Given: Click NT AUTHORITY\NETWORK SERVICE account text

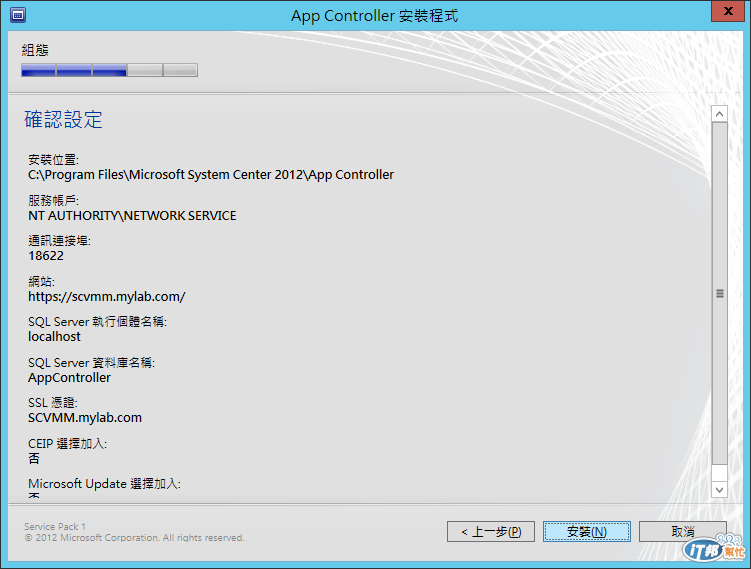Looking at the screenshot, I should (132, 216).
